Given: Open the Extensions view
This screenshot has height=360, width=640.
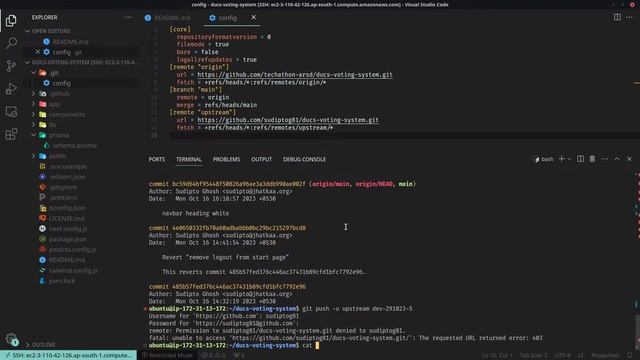Looking at the screenshot, I should (x=11, y=134).
